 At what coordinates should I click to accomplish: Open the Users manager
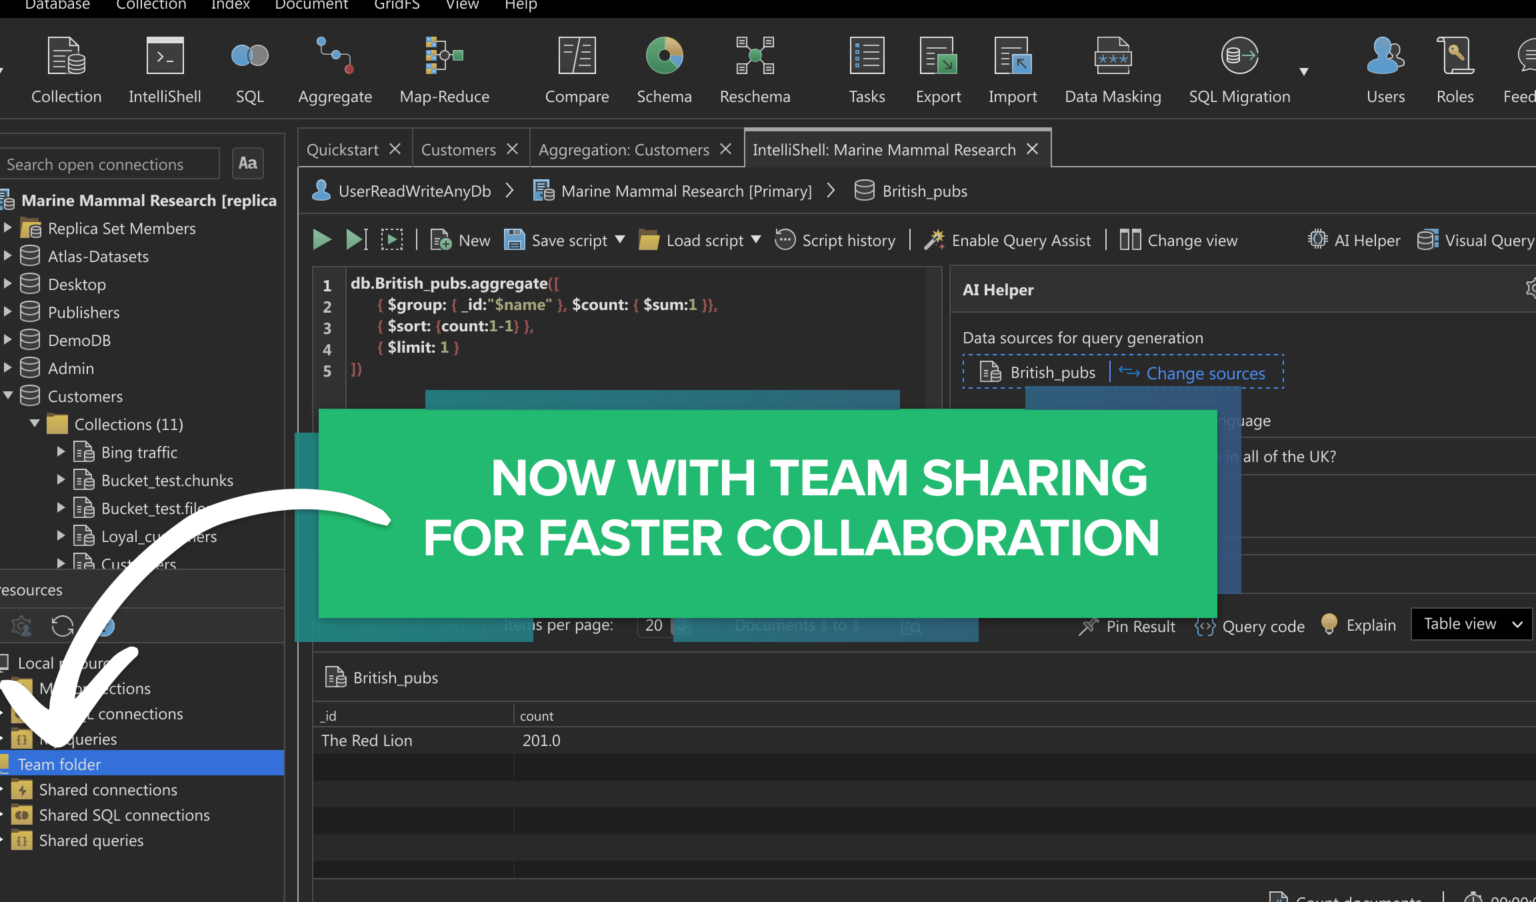1386,70
